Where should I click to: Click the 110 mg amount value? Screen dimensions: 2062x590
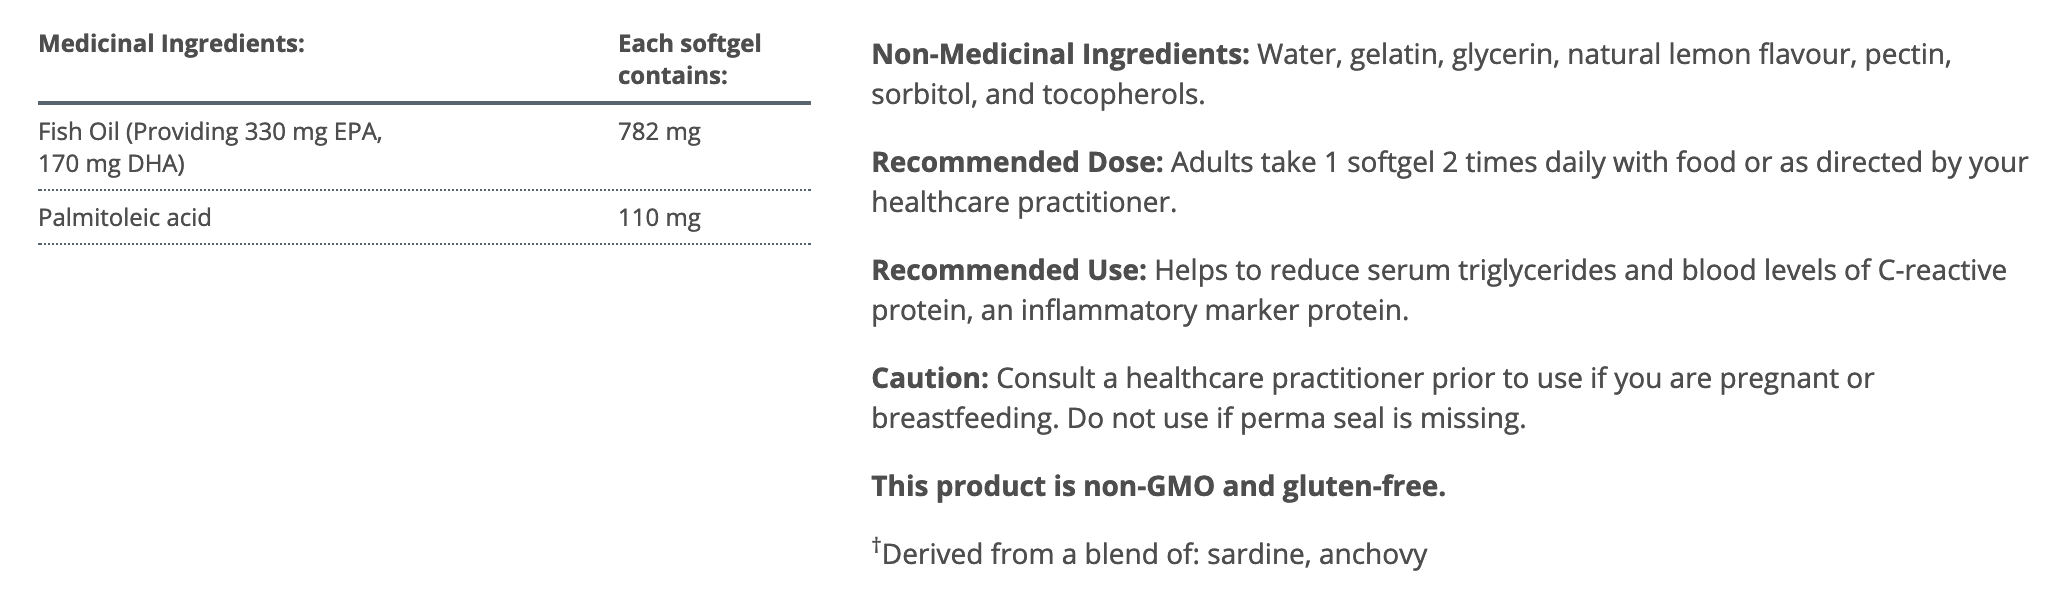[659, 217]
